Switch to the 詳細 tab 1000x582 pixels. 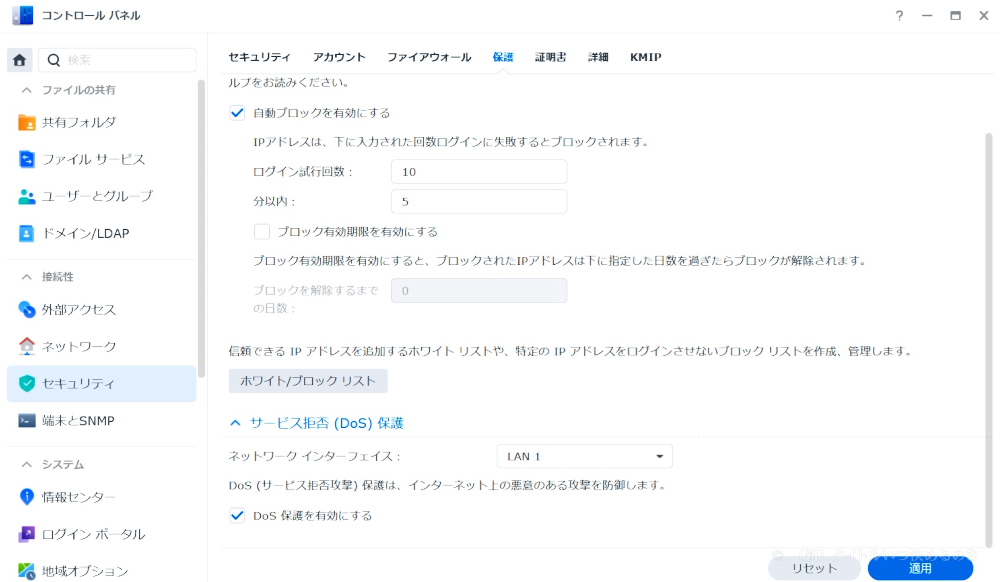598,57
